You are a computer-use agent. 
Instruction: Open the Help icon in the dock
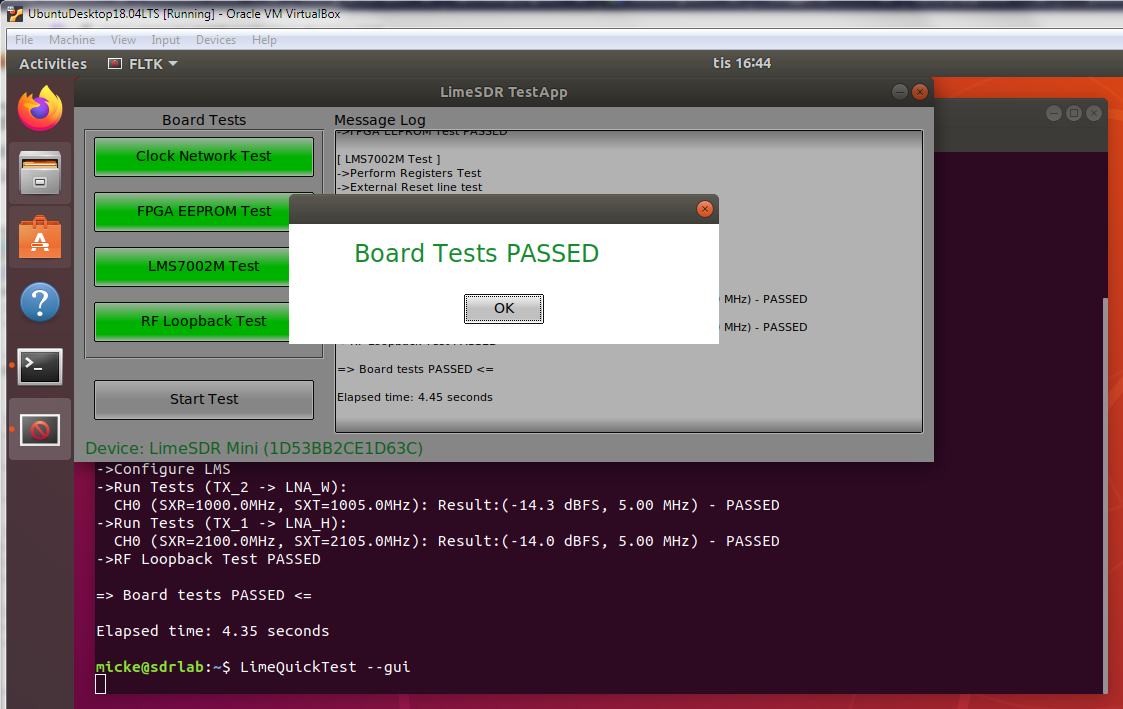click(40, 302)
